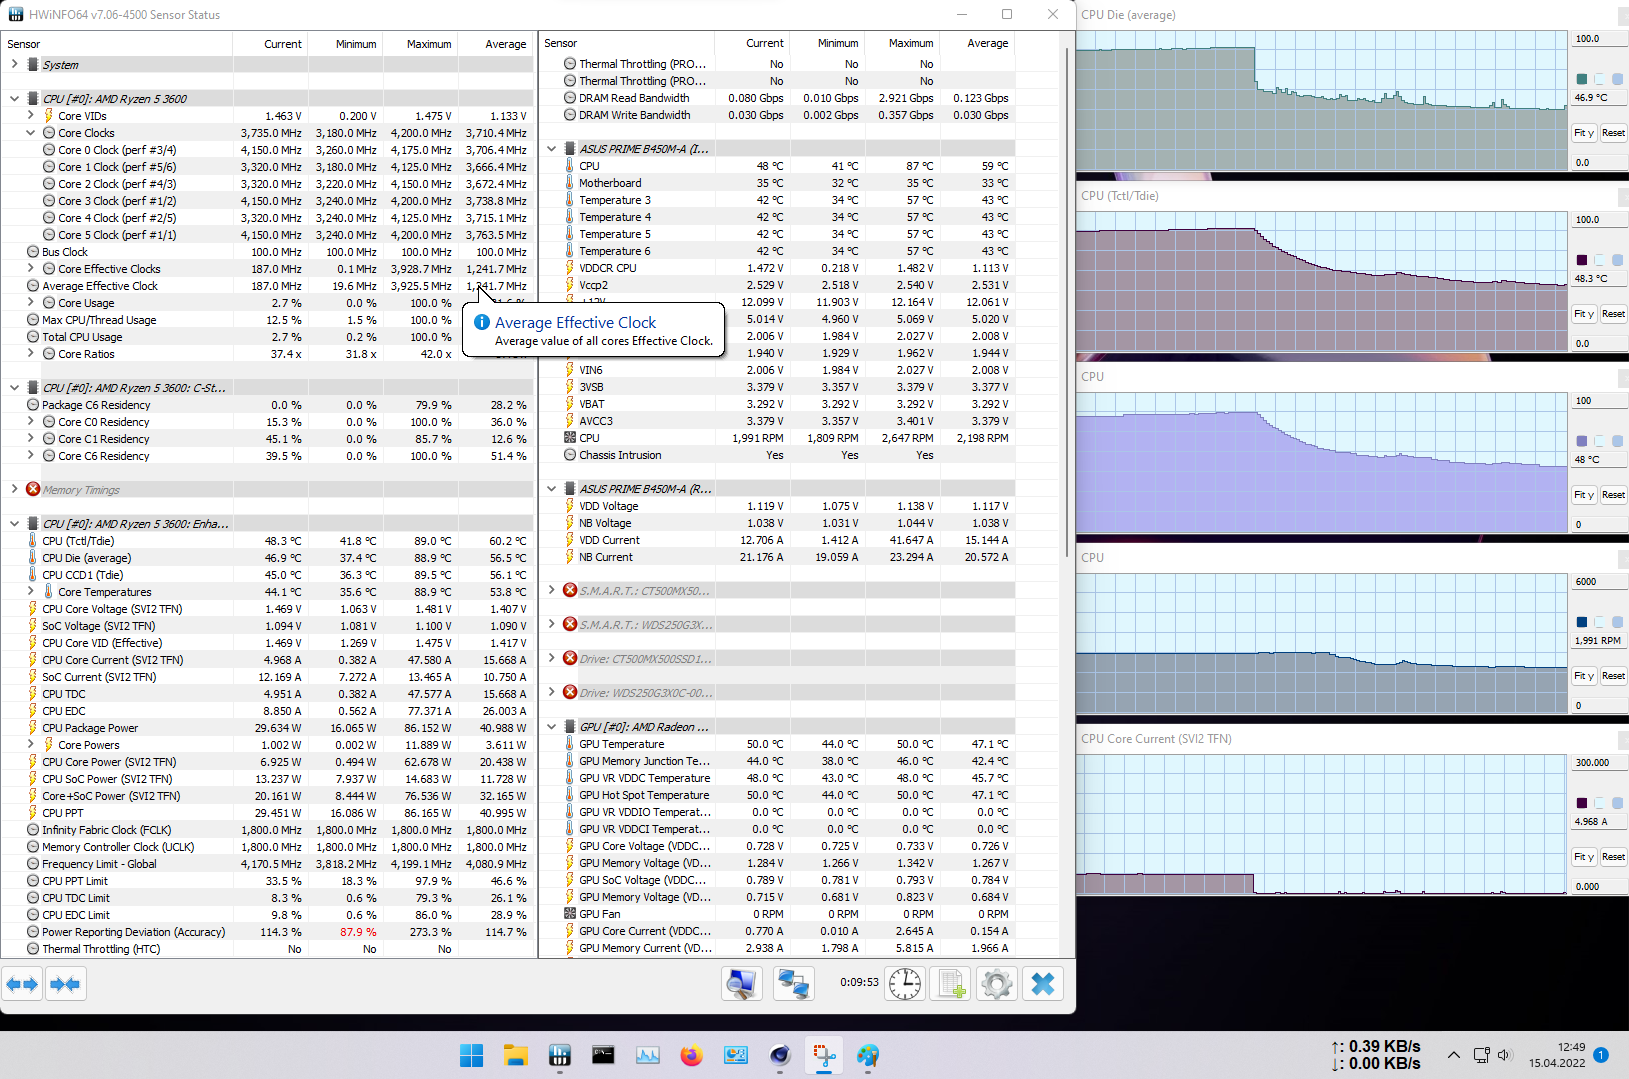Screen dimensions: 1629x1079
Task: Open the networked computers remote icon
Action: pyautogui.click(x=794, y=984)
